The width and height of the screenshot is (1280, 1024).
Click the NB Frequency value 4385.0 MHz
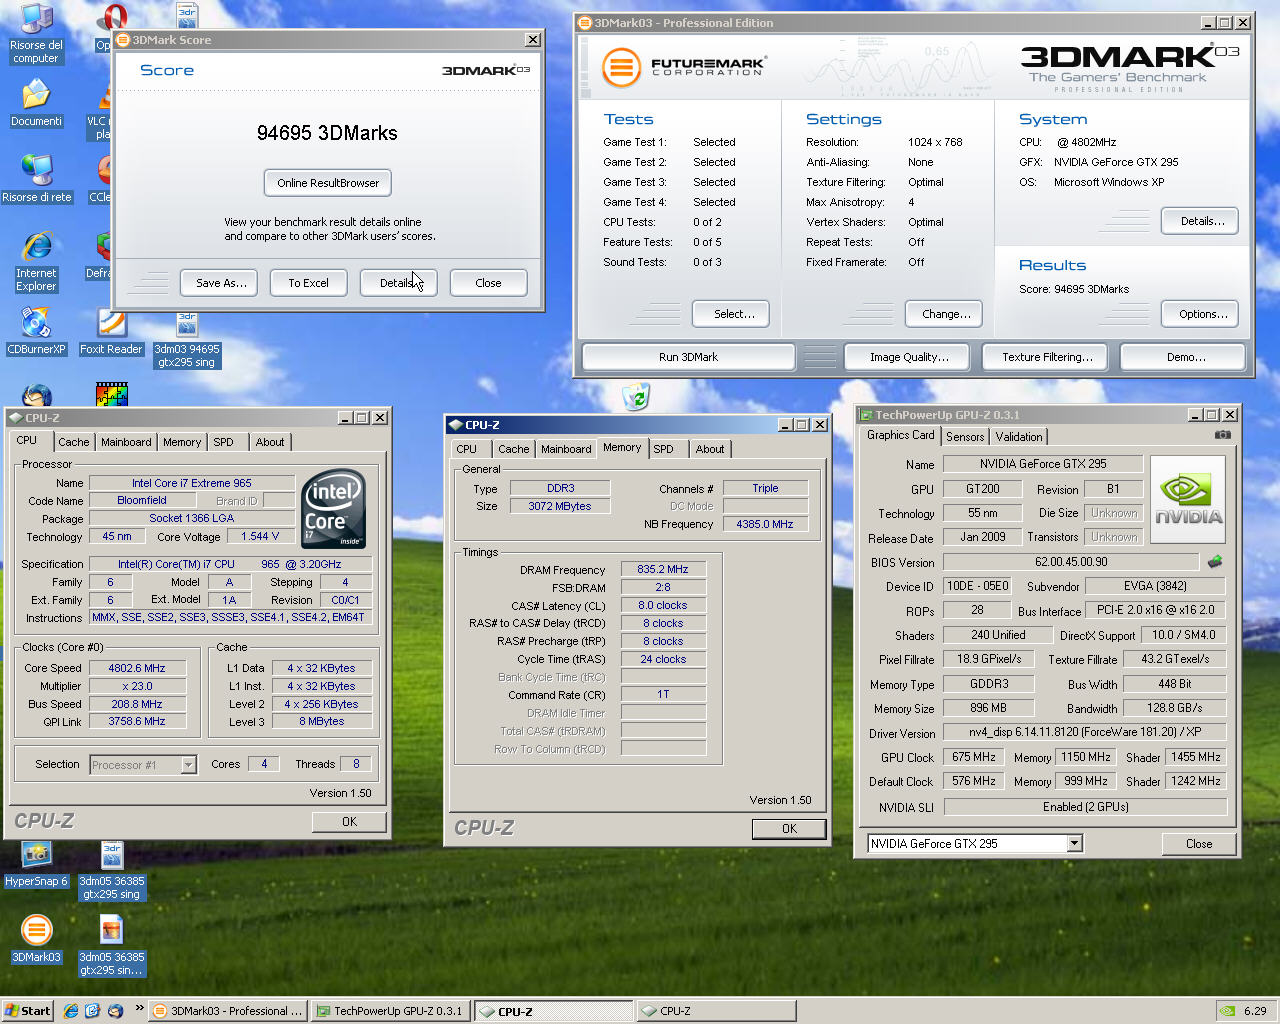[765, 524]
